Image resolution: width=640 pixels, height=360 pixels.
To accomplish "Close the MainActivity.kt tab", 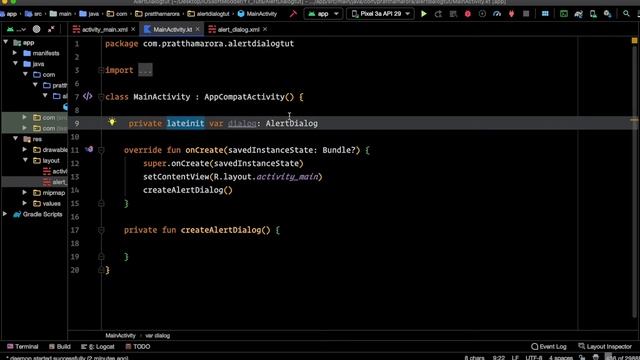I will pos(198,29).
